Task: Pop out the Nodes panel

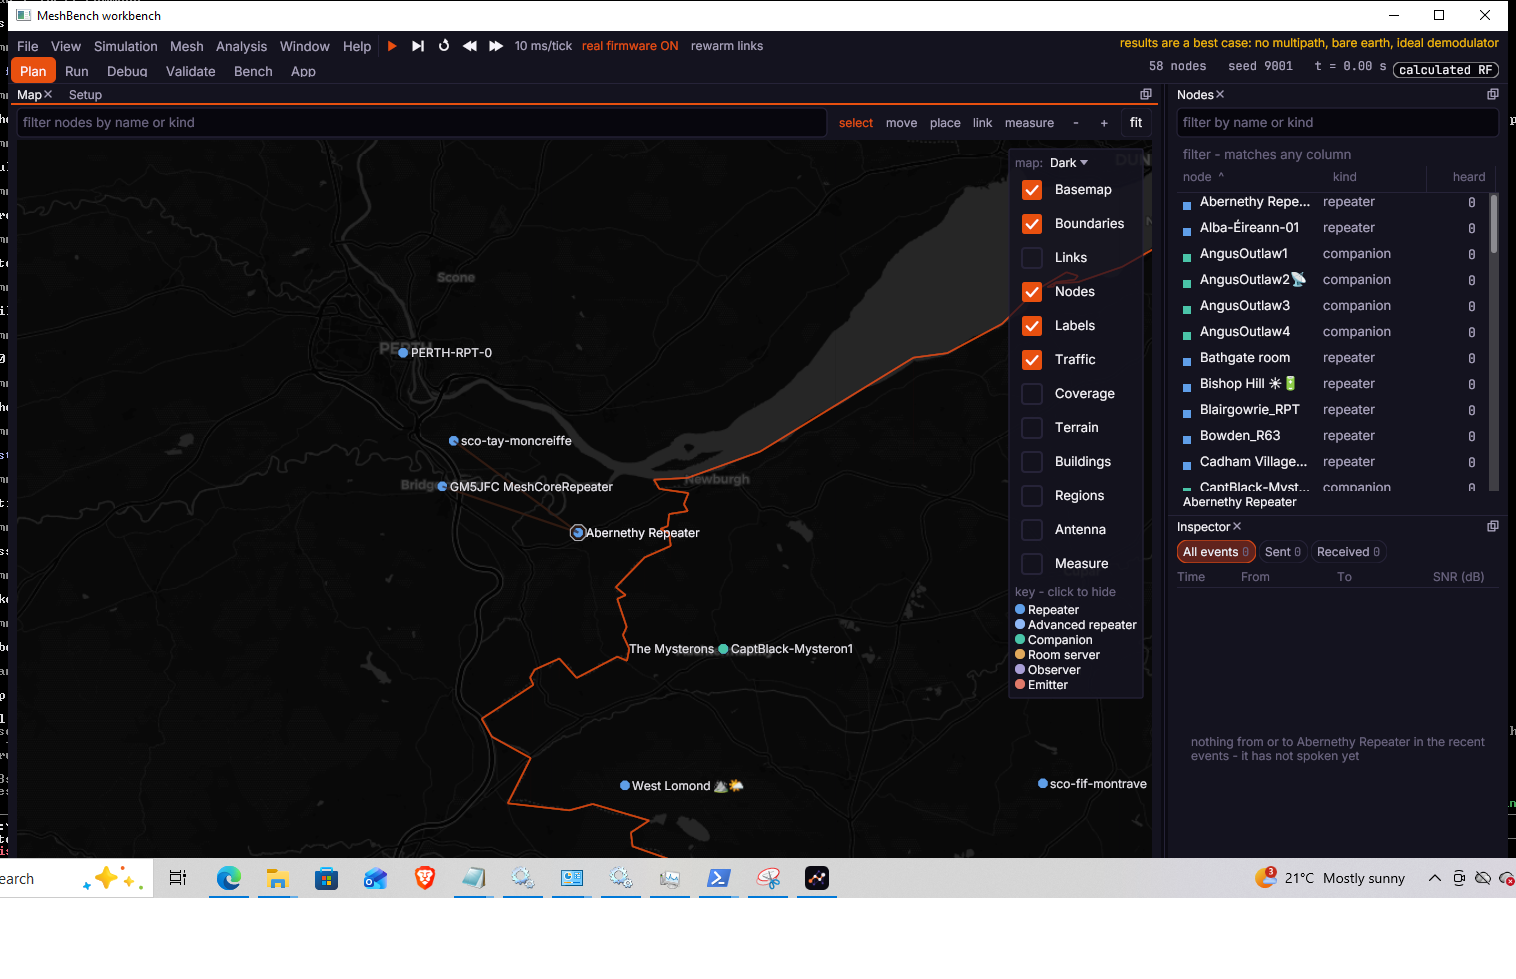Action: [x=1493, y=94]
